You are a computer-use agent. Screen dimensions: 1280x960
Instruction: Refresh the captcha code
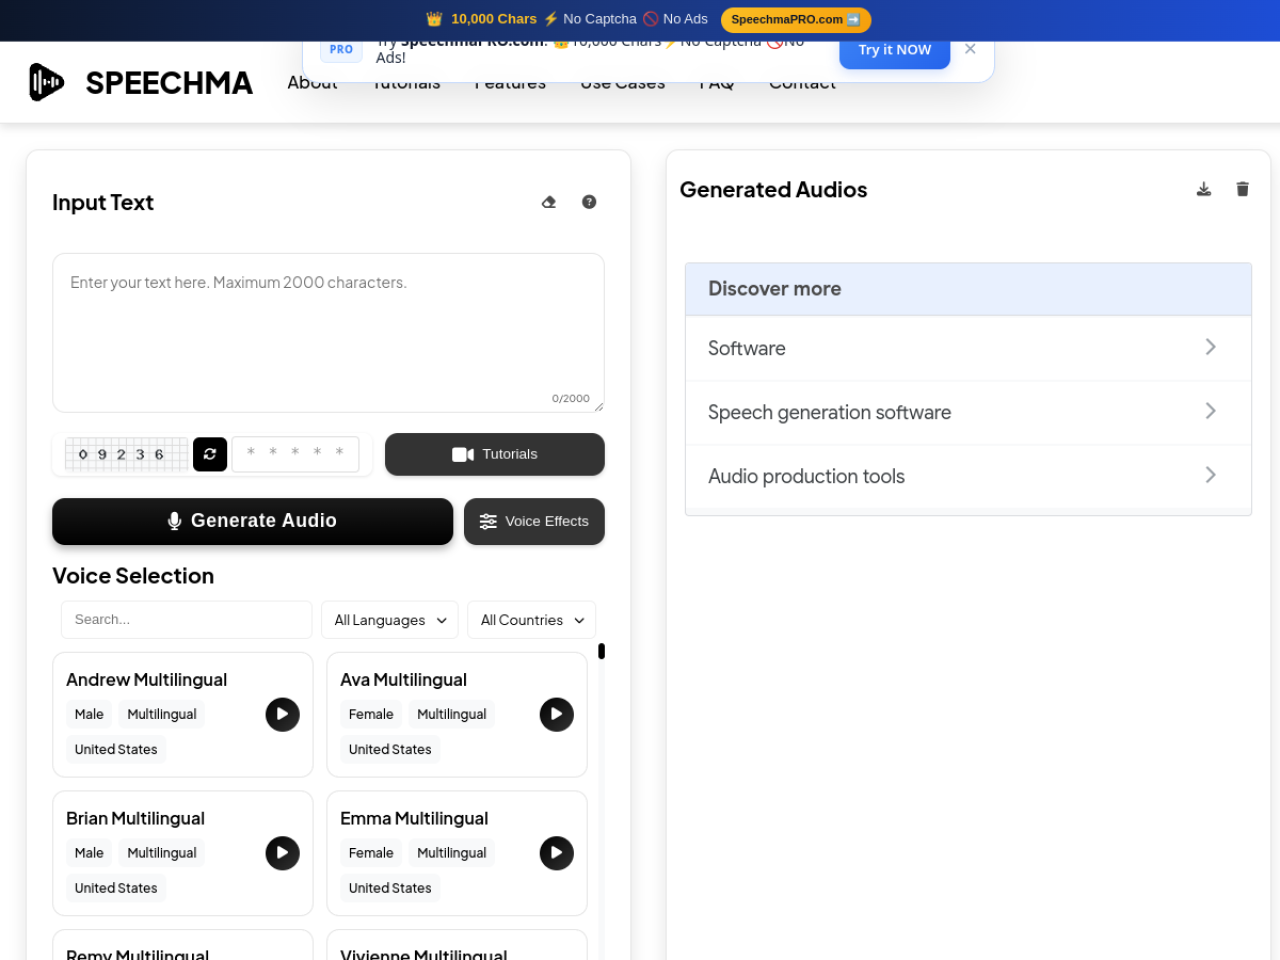210,454
